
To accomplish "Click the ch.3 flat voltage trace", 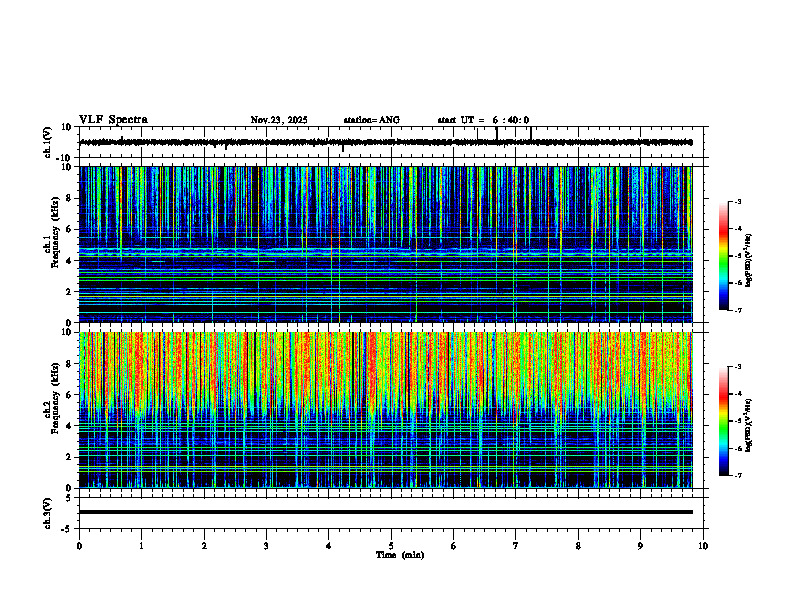I will coord(386,512).
